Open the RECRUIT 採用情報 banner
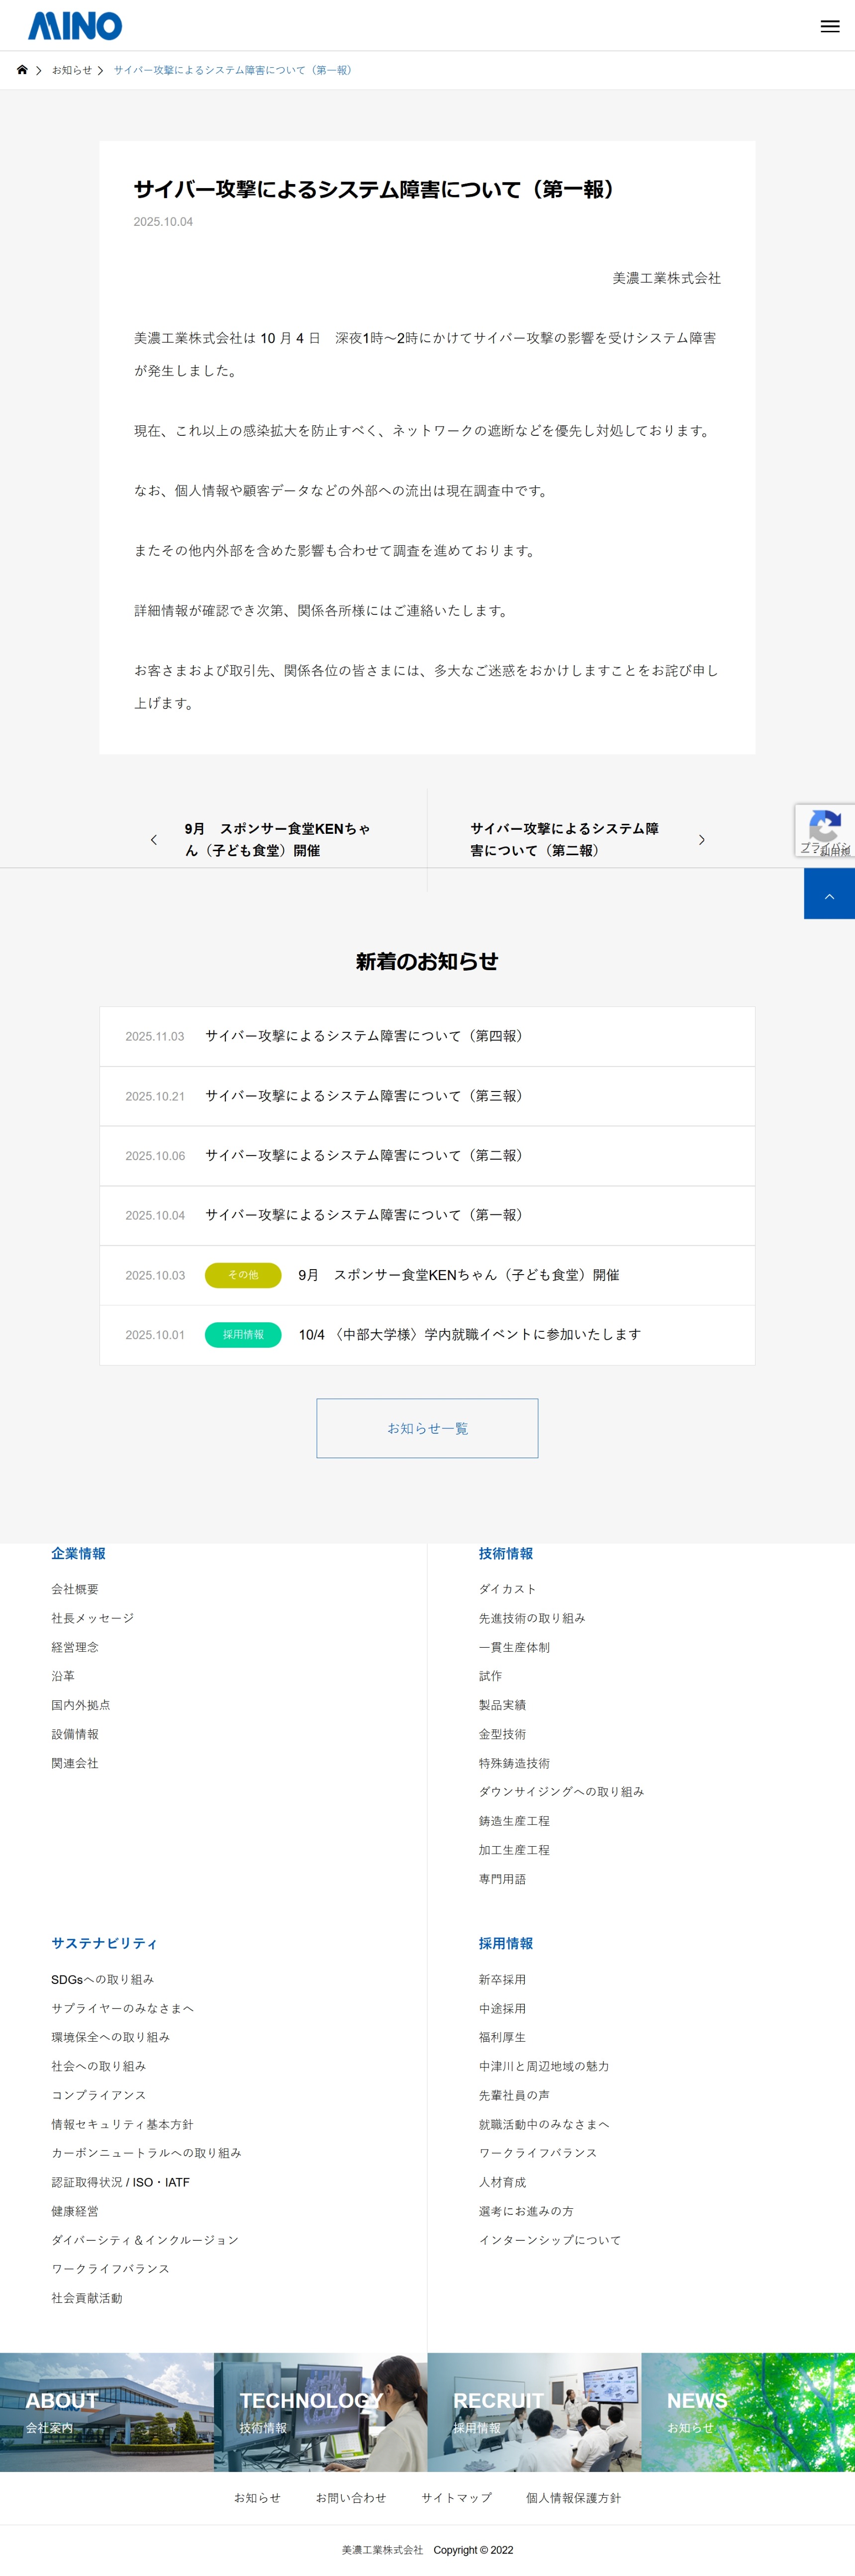This screenshot has width=855, height=2576. pyautogui.click(x=534, y=2411)
